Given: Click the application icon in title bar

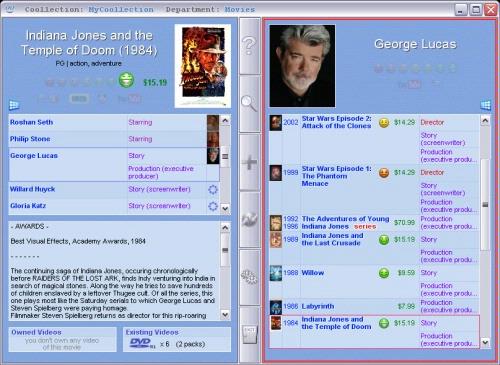Looking at the screenshot, I should tap(10, 8).
